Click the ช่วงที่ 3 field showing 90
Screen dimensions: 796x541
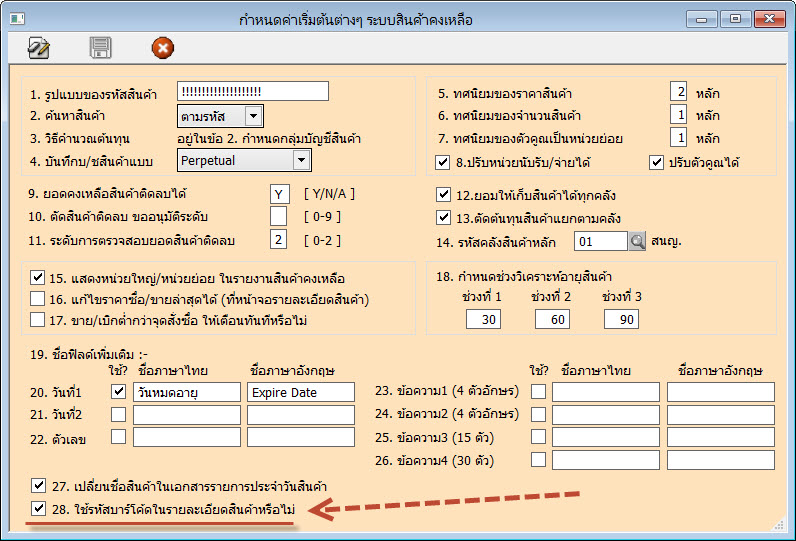pyautogui.click(x=621, y=320)
